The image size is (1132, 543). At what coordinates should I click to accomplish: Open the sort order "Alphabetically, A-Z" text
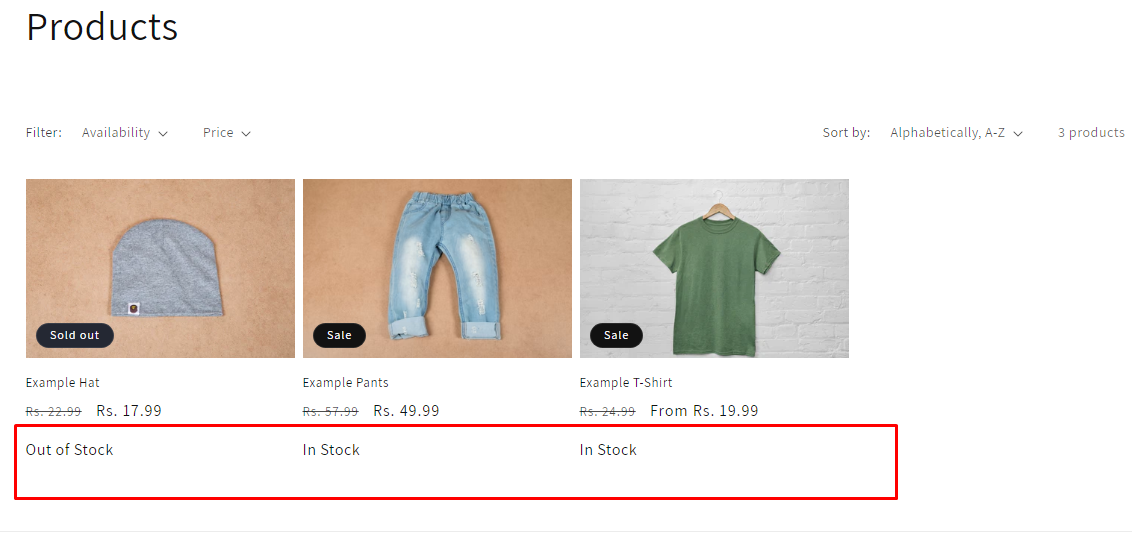tap(947, 132)
